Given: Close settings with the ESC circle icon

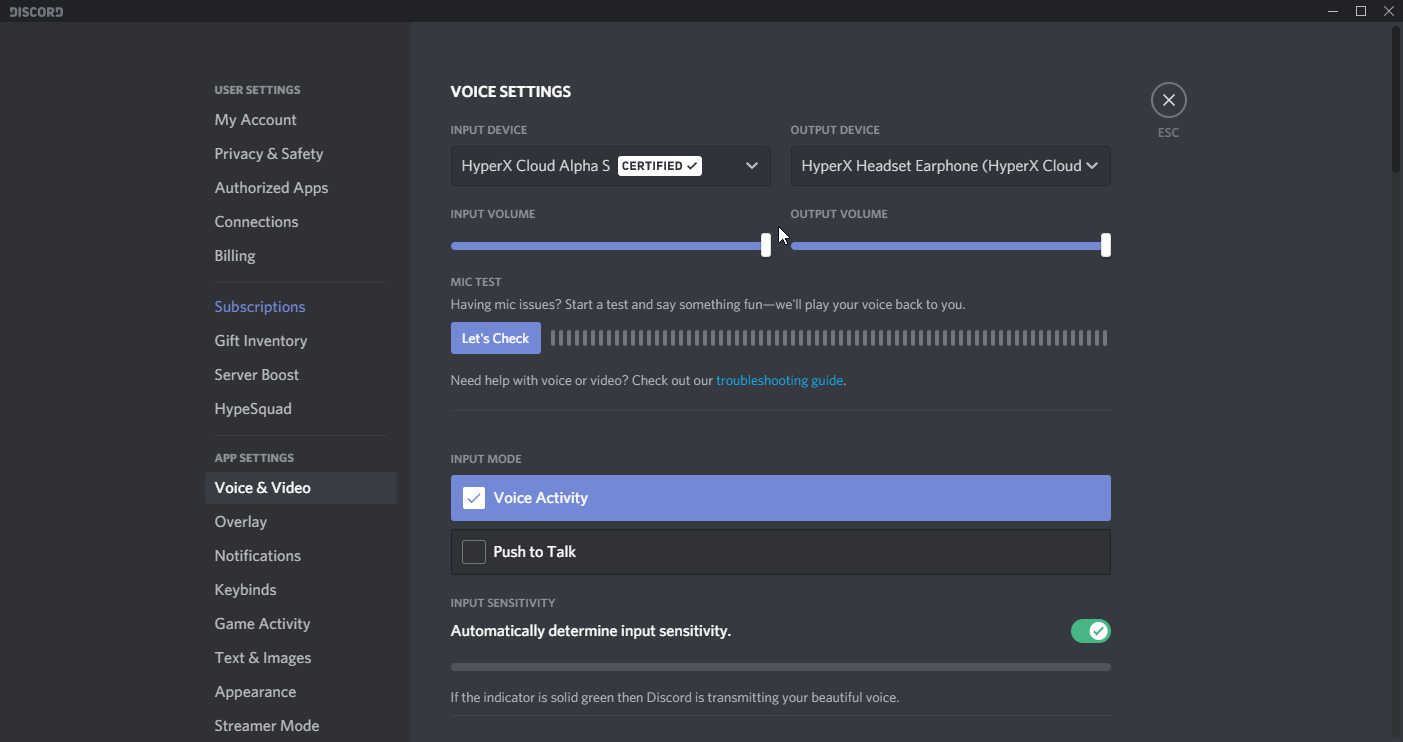Looking at the screenshot, I should click(x=1168, y=100).
